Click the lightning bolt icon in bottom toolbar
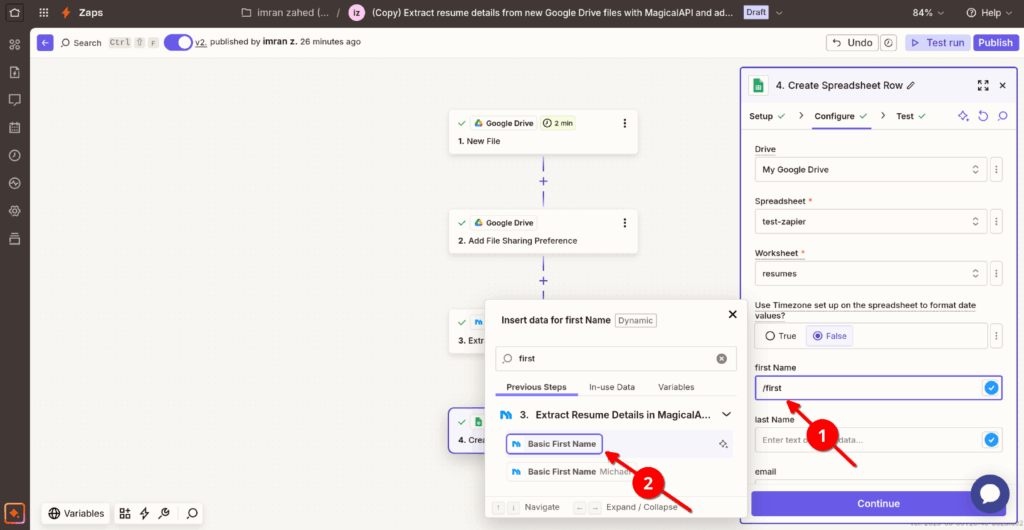Image resolution: width=1024 pixels, height=530 pixels. [x=145, y=513]
